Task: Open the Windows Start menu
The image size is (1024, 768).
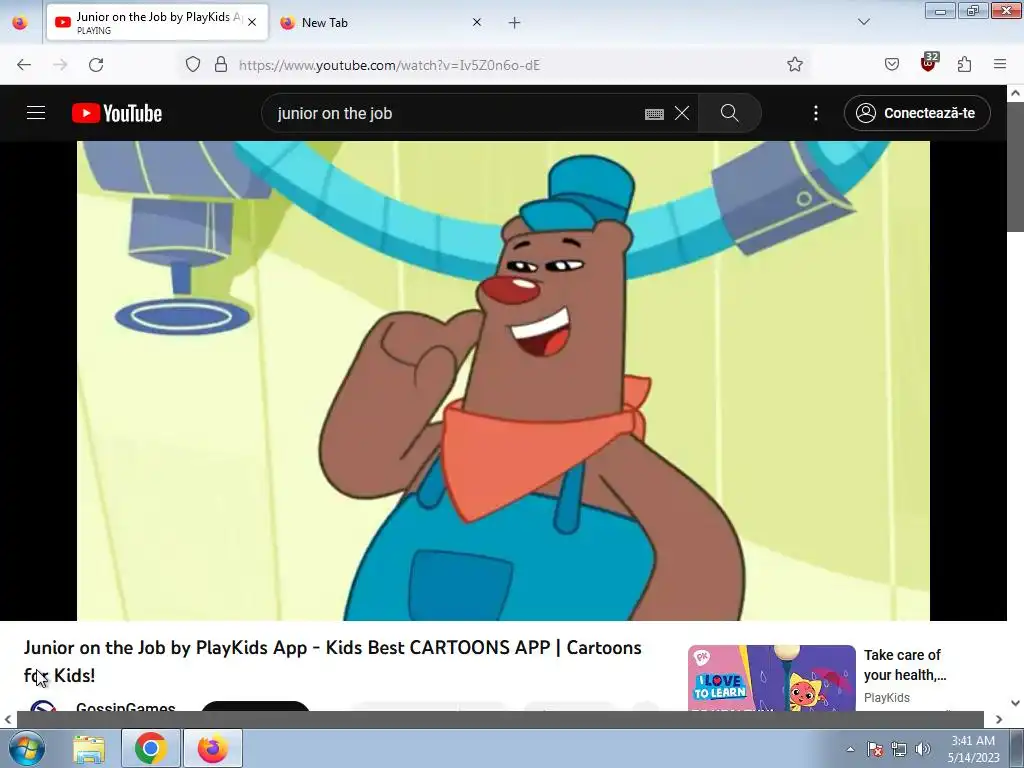Action: pos(27,748)
